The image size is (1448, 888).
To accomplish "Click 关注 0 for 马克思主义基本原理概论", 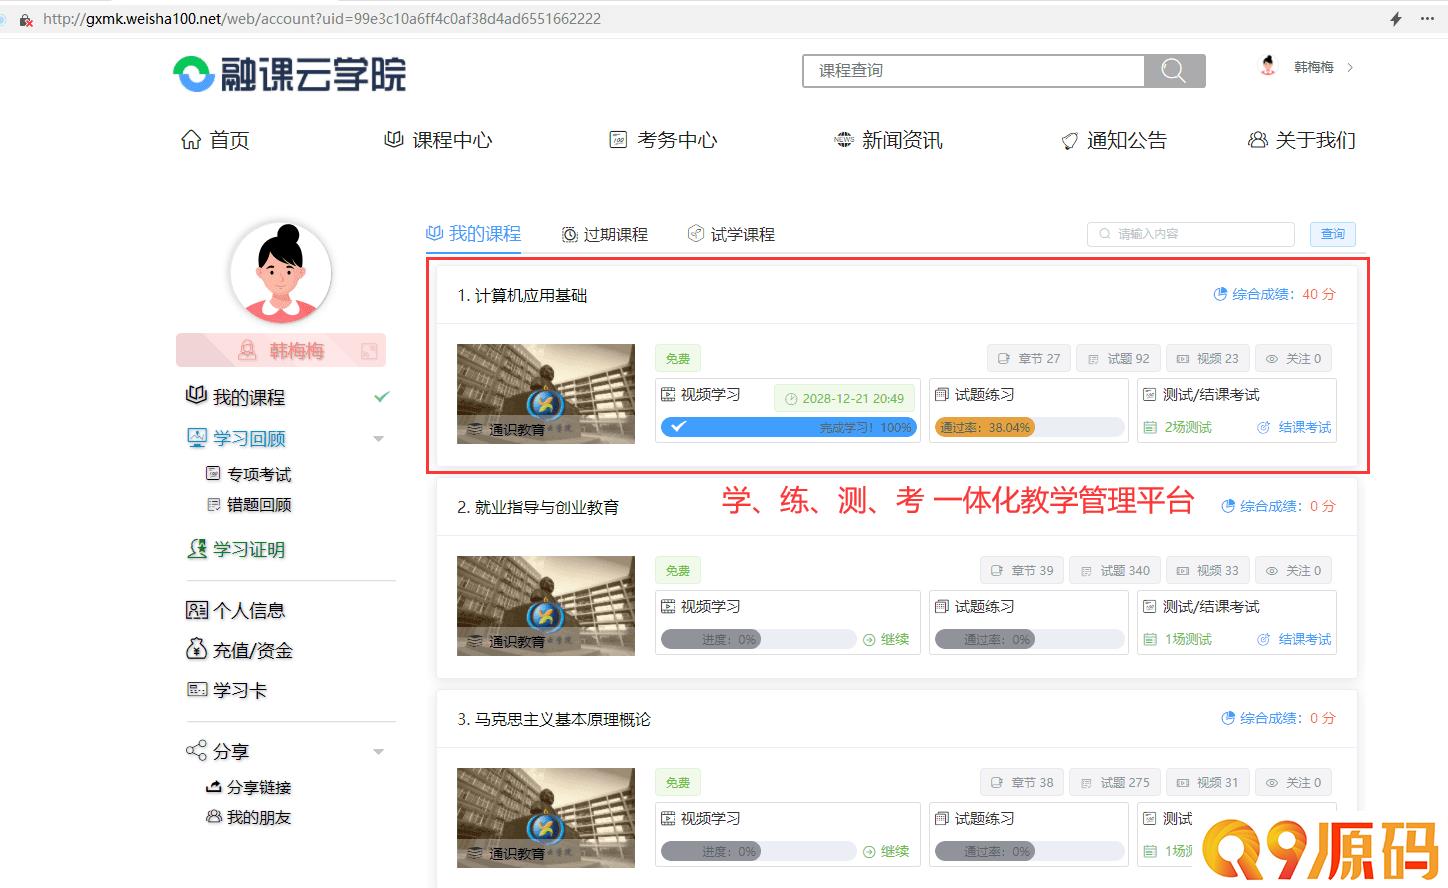I will point(1293,782).
